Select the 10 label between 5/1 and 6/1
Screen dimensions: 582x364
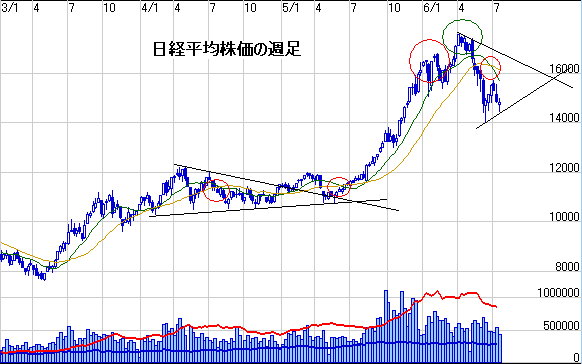click(394, 8)
